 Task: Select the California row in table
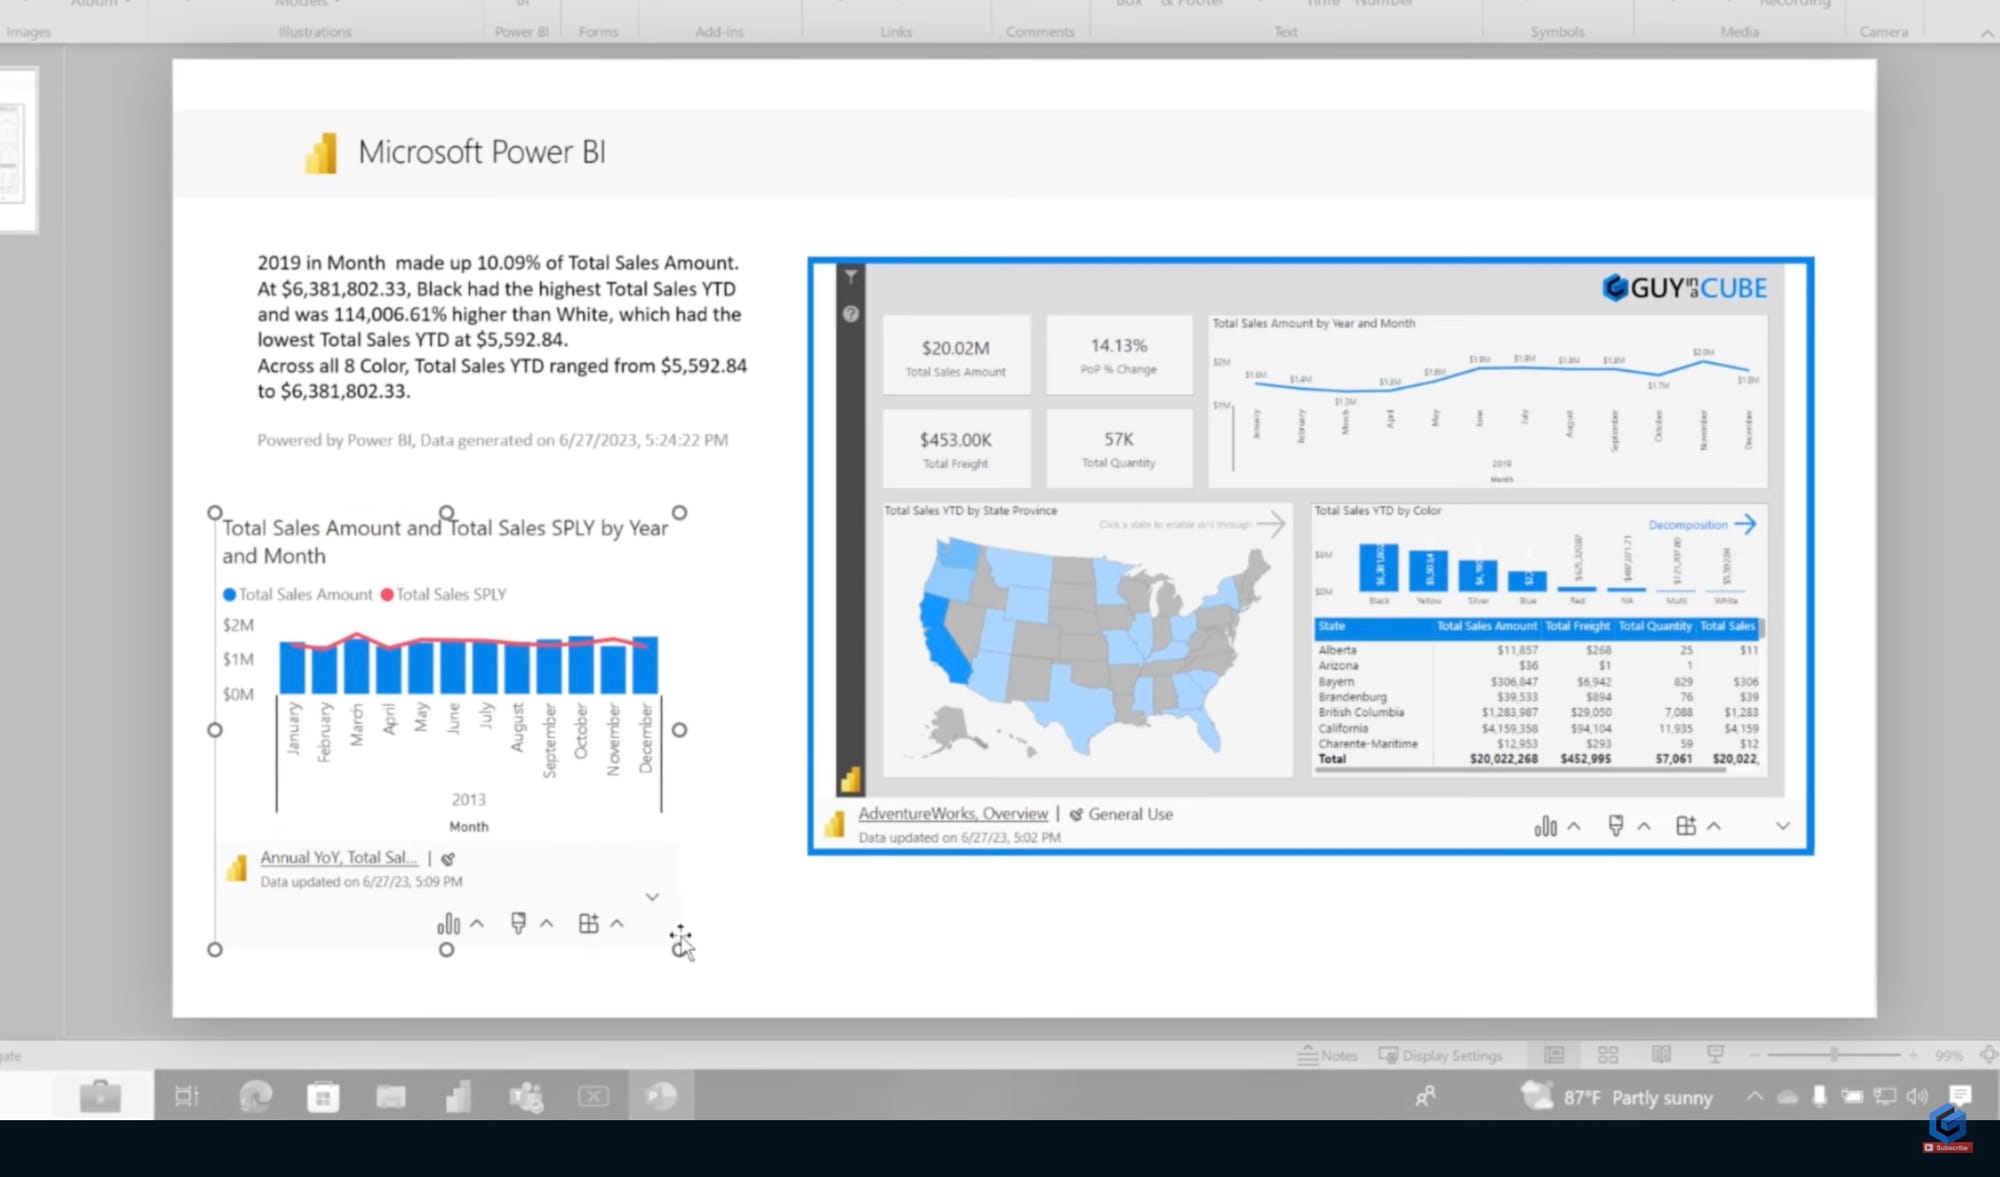pos(1537,728)
